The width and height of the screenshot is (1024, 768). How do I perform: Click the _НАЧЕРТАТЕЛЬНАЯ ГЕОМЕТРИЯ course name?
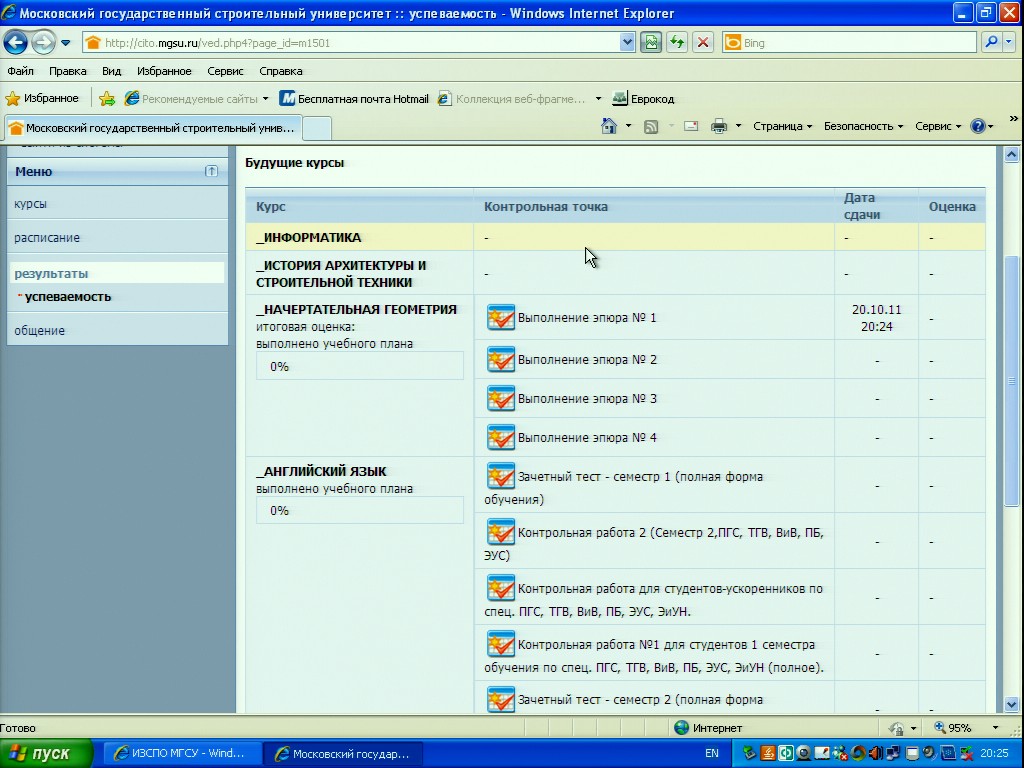click(357, 310)
